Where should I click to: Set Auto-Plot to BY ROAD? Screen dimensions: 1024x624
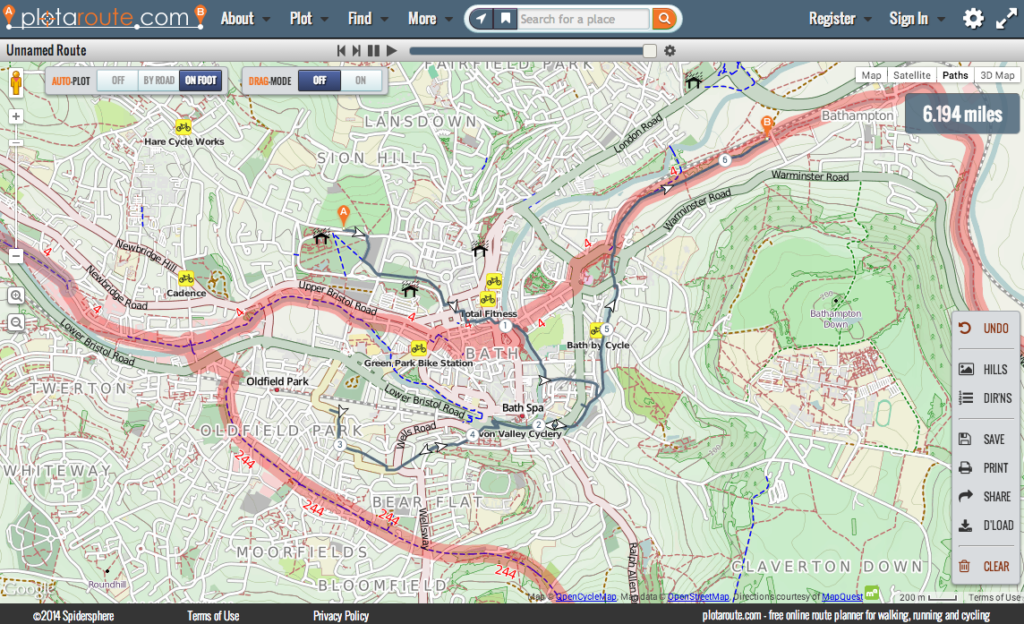click(159, 80)
